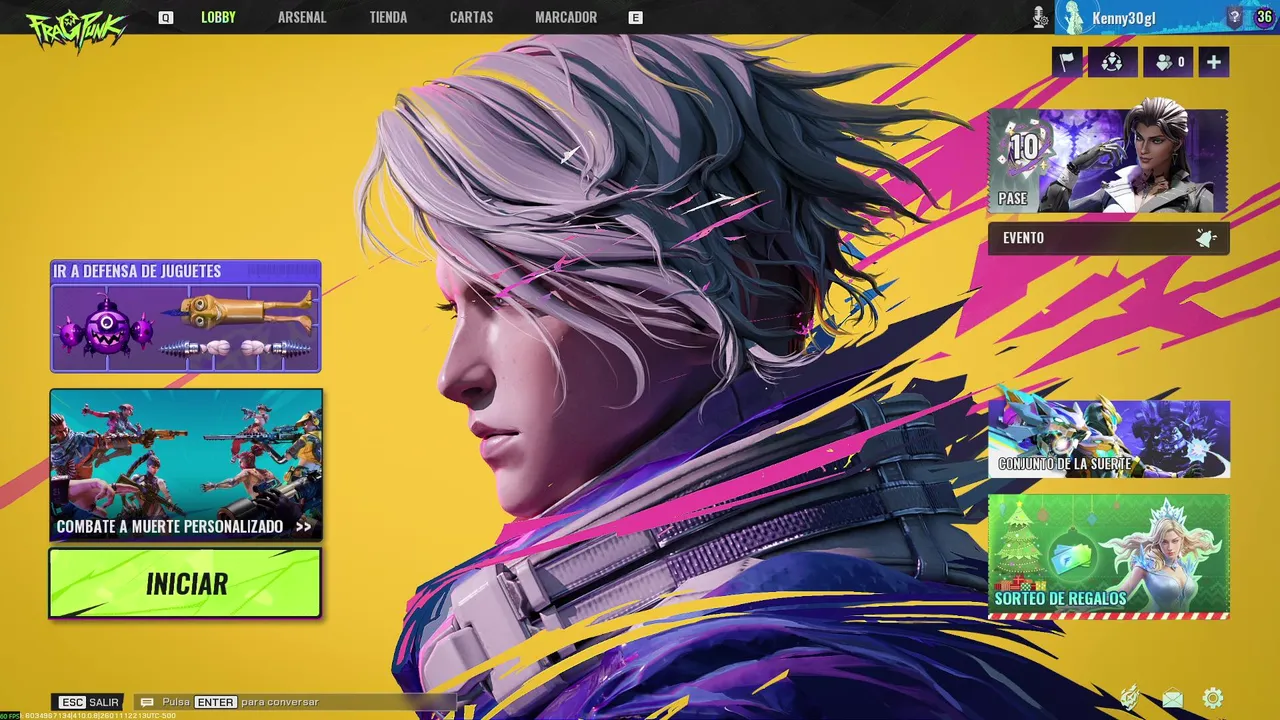Open Conjunto de la Suerte banner

tap(1109, 439)
